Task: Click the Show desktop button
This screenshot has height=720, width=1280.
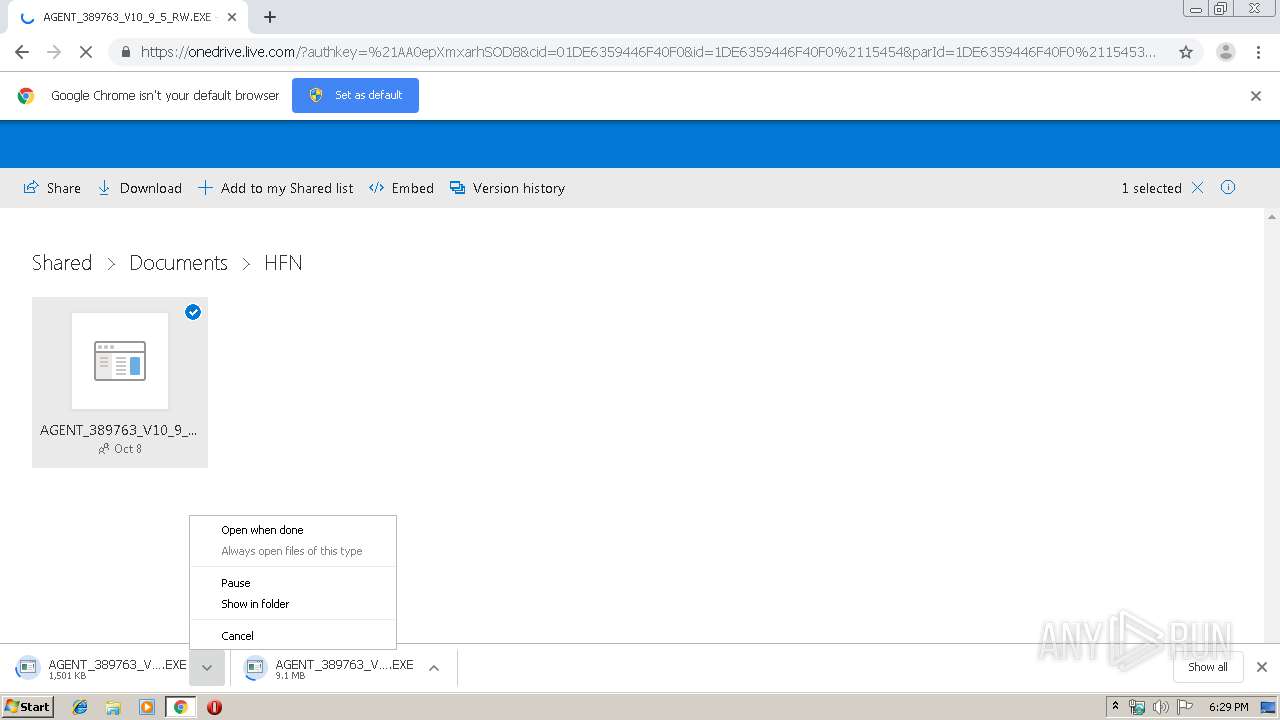Action: click(x=1269, y=707)
